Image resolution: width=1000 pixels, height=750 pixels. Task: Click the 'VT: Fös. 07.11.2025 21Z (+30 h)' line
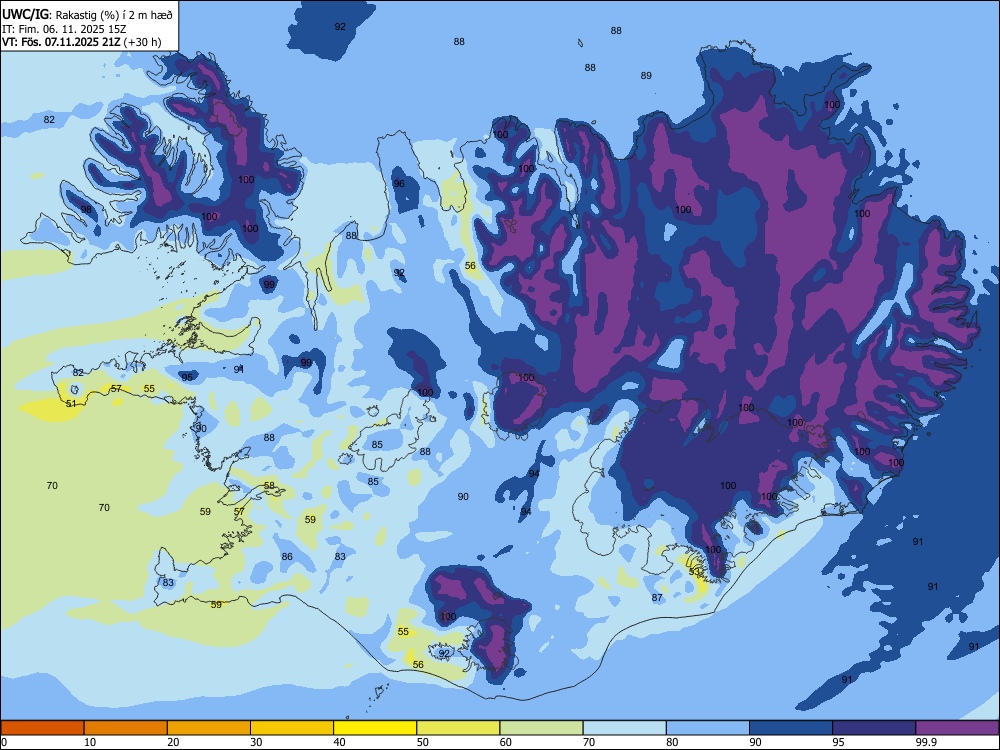tap(82, 43)
